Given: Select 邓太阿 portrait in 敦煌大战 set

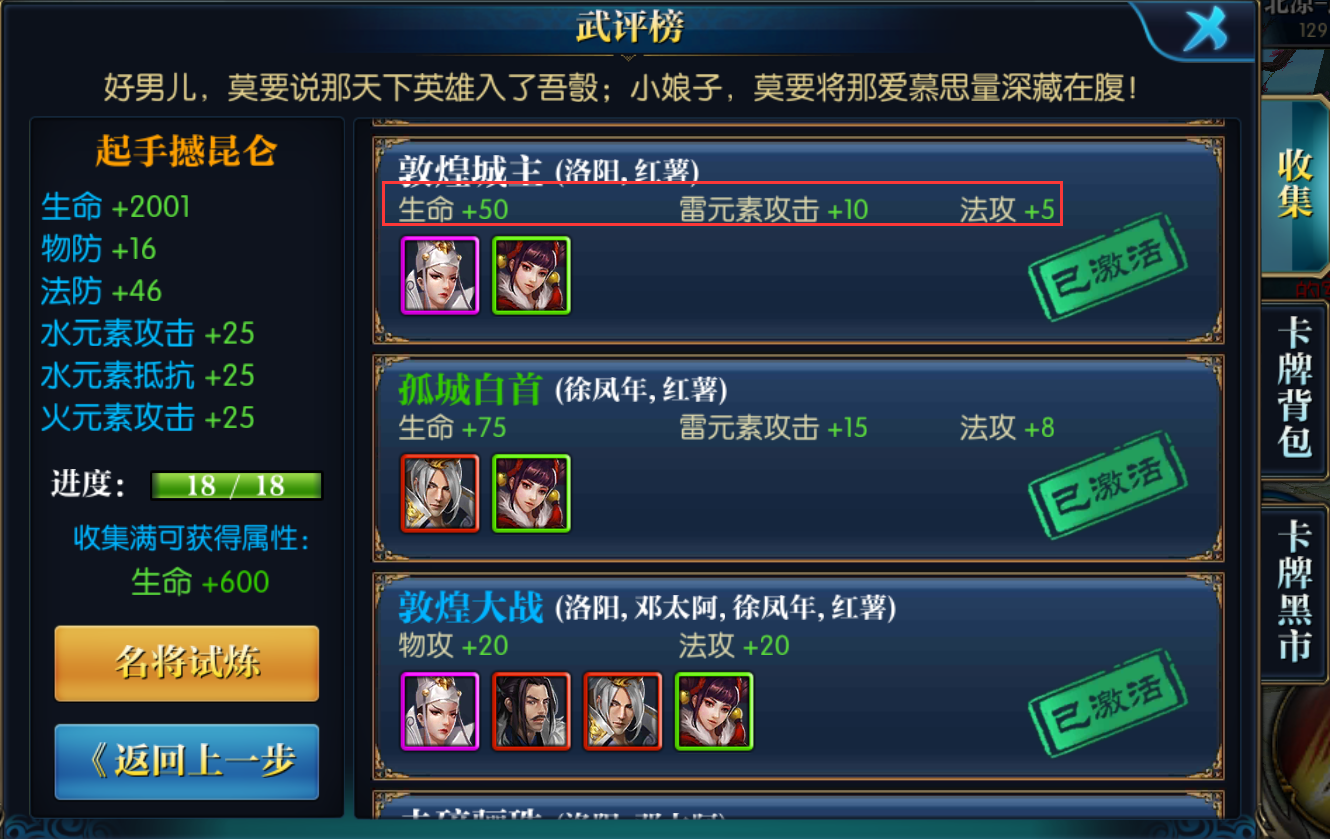Looking at the screenshot, I should (x=532, y=711).
